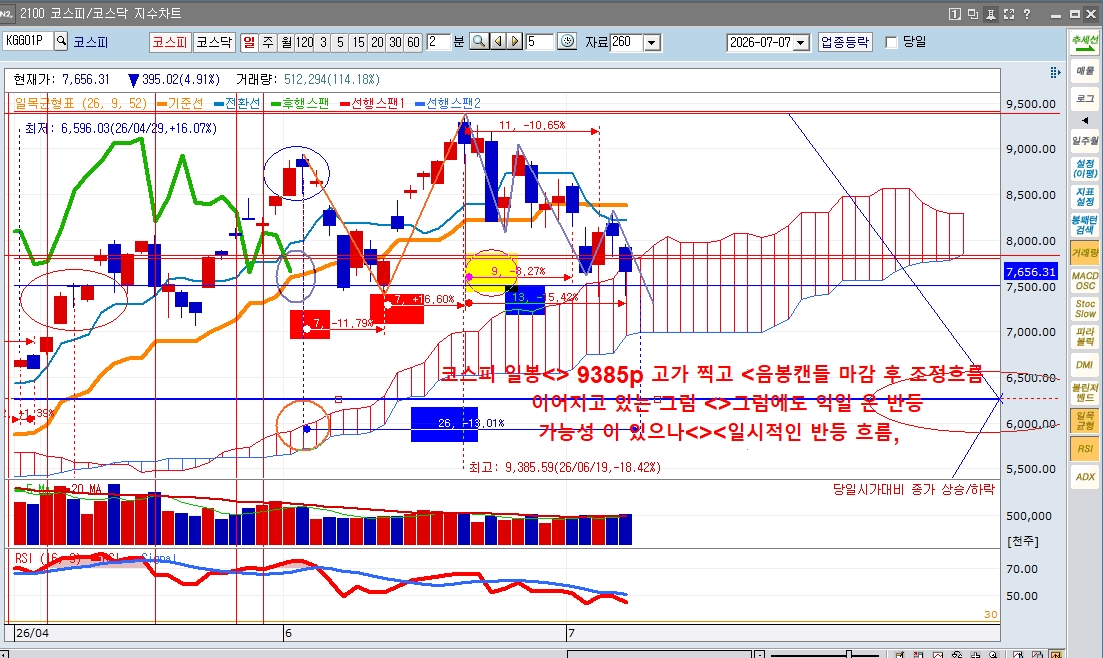Open the date 2026-07-07 dropdown

coord(801,42)
